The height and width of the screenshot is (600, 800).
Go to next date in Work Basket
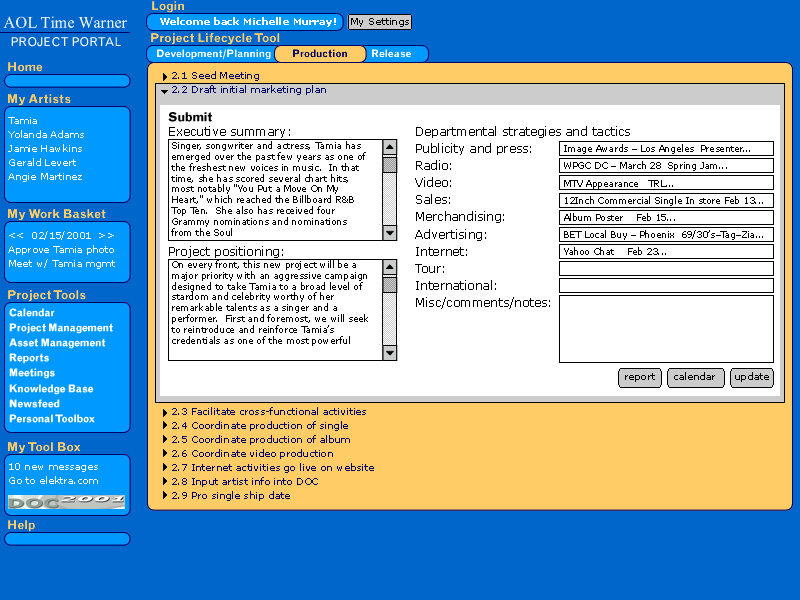tap(106, 235)
